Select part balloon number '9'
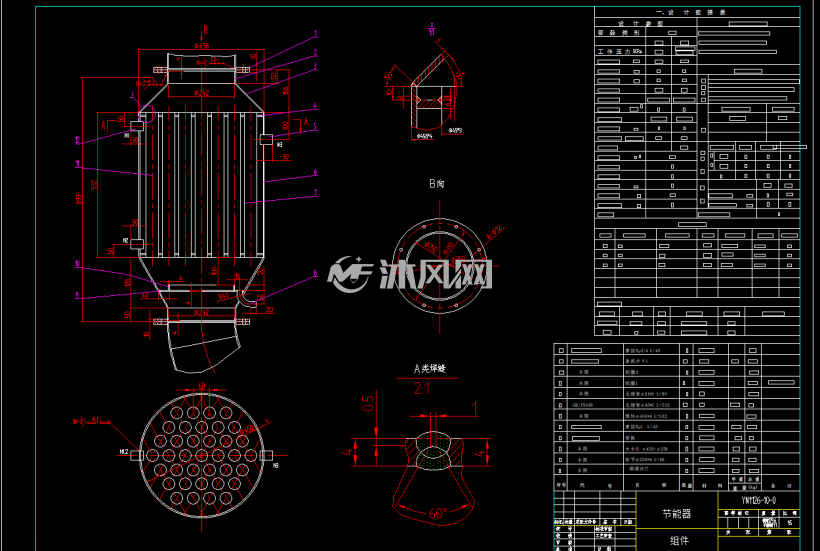The height and width of the screenshot is (551, 820). pyautogui.click(x=77, y=295)
